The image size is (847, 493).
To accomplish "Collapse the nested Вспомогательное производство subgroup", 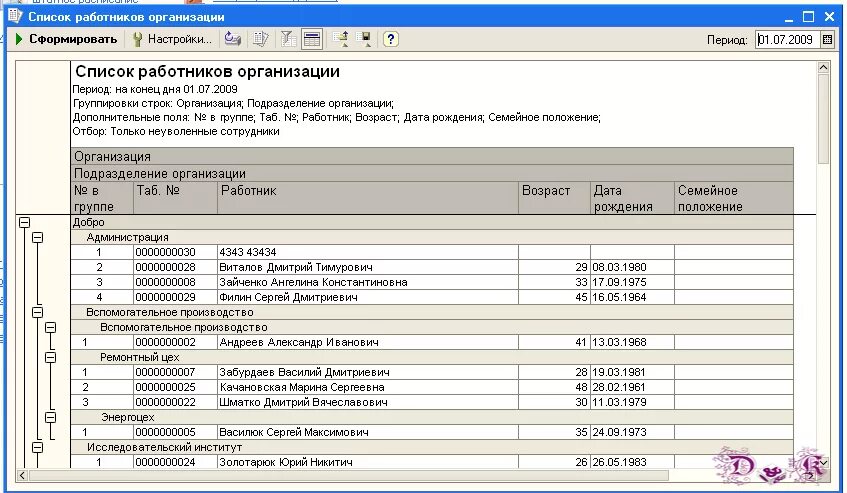I will coord(50,327).
